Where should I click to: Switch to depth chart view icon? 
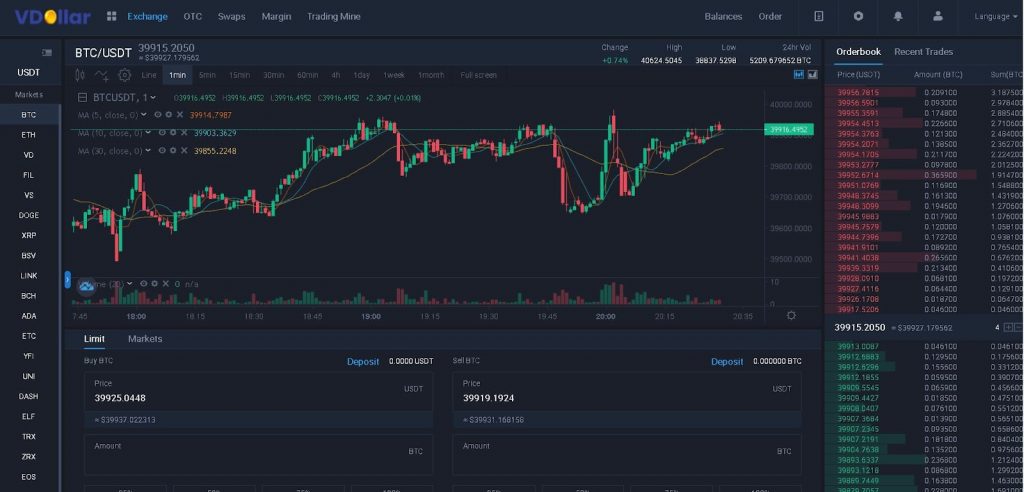pyautogui.click(x=812, y=74)
